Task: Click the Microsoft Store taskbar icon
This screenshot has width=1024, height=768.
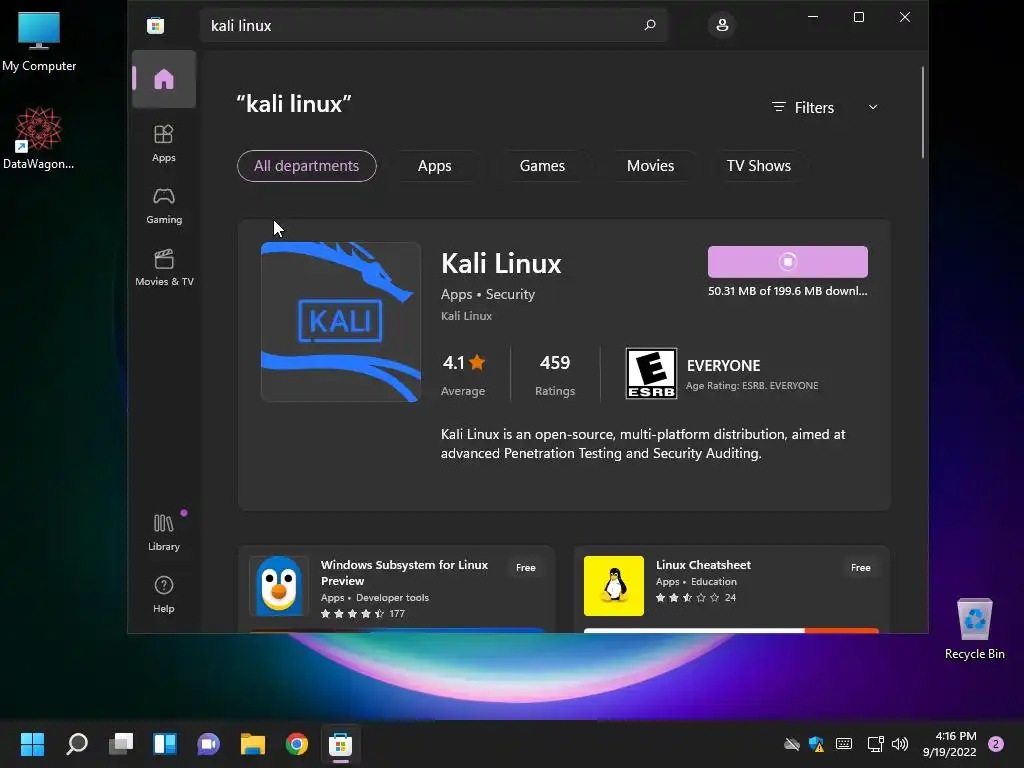Action: coord(340,743)
